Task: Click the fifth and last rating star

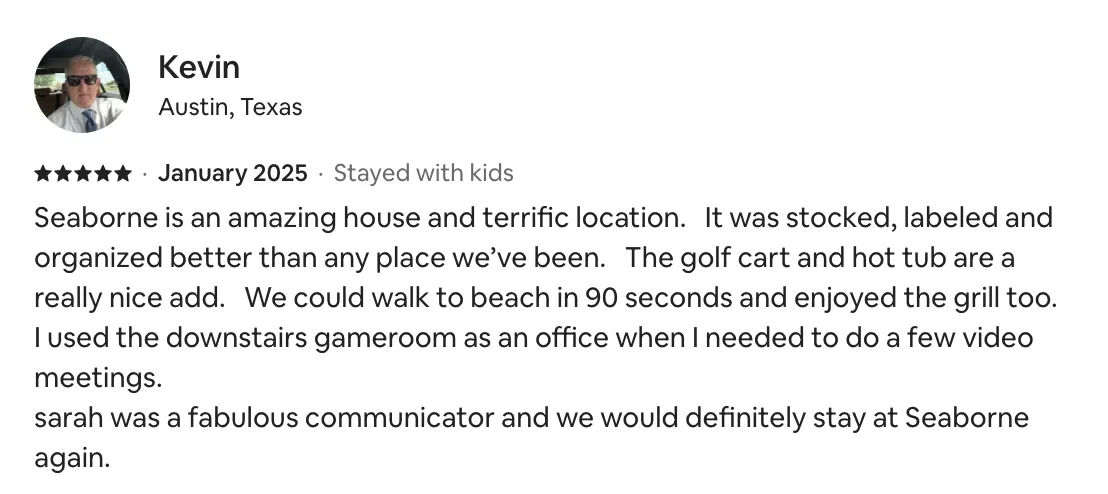Action: tap(122, 174)
